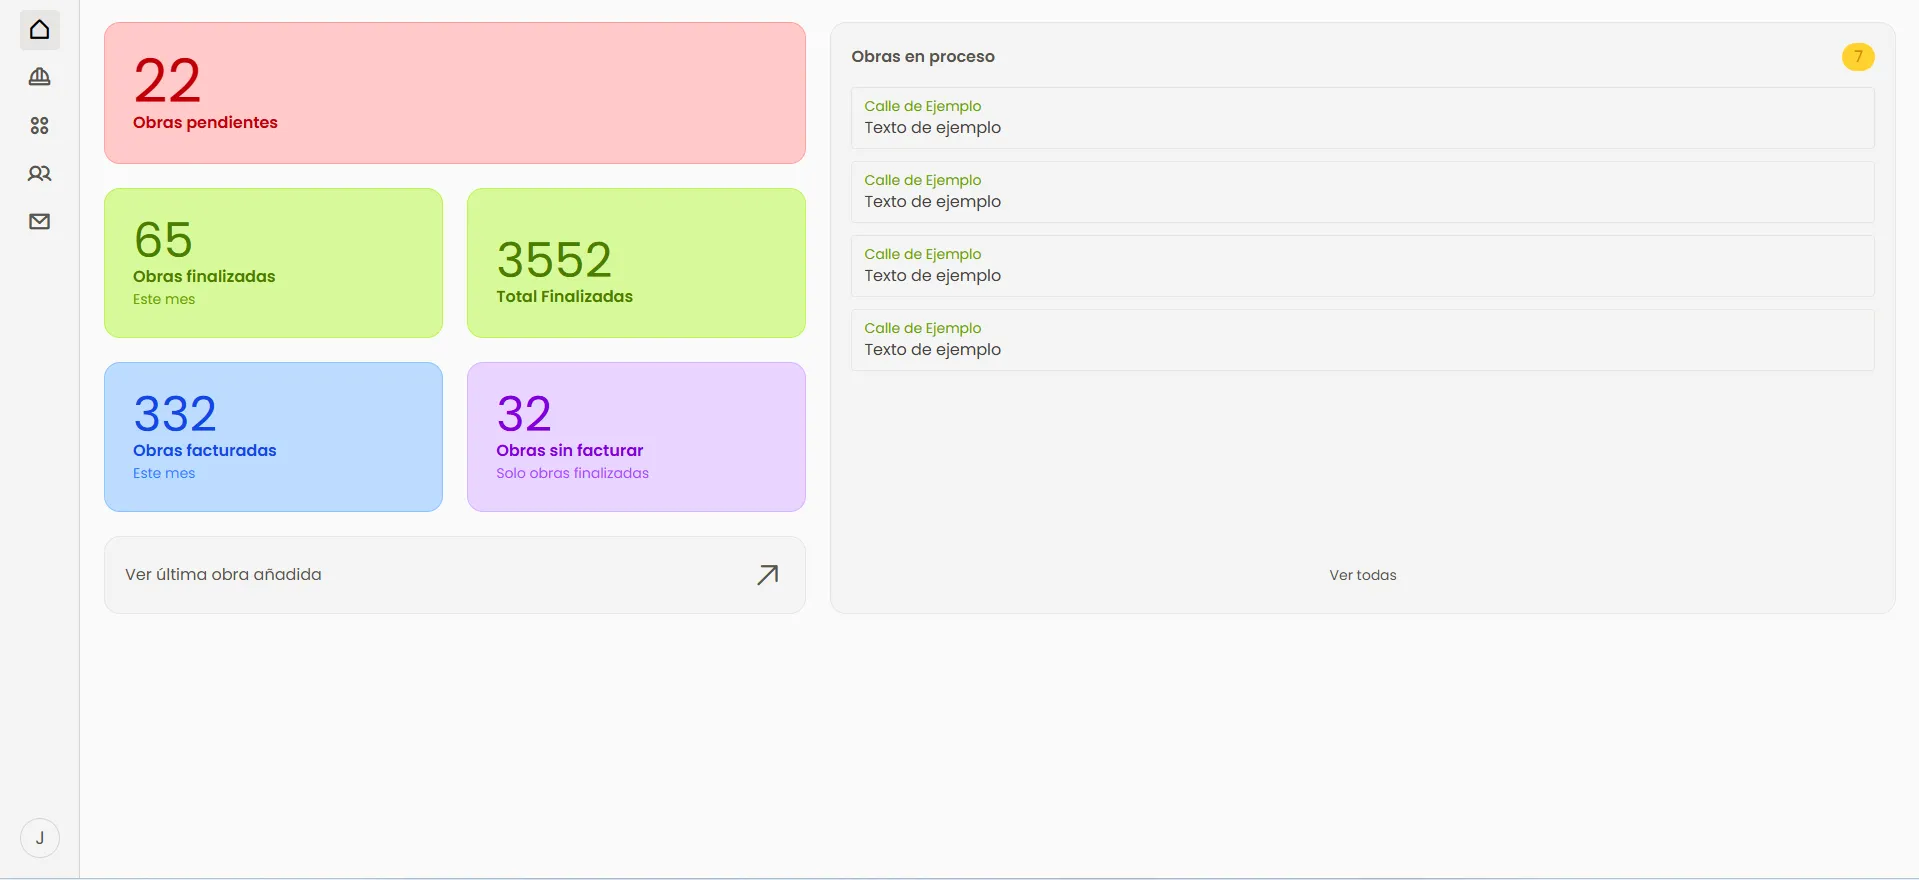Screen dimensions: 1919x880
Task: Open the 332 Obras facturadas card
Action: (273, 437)
